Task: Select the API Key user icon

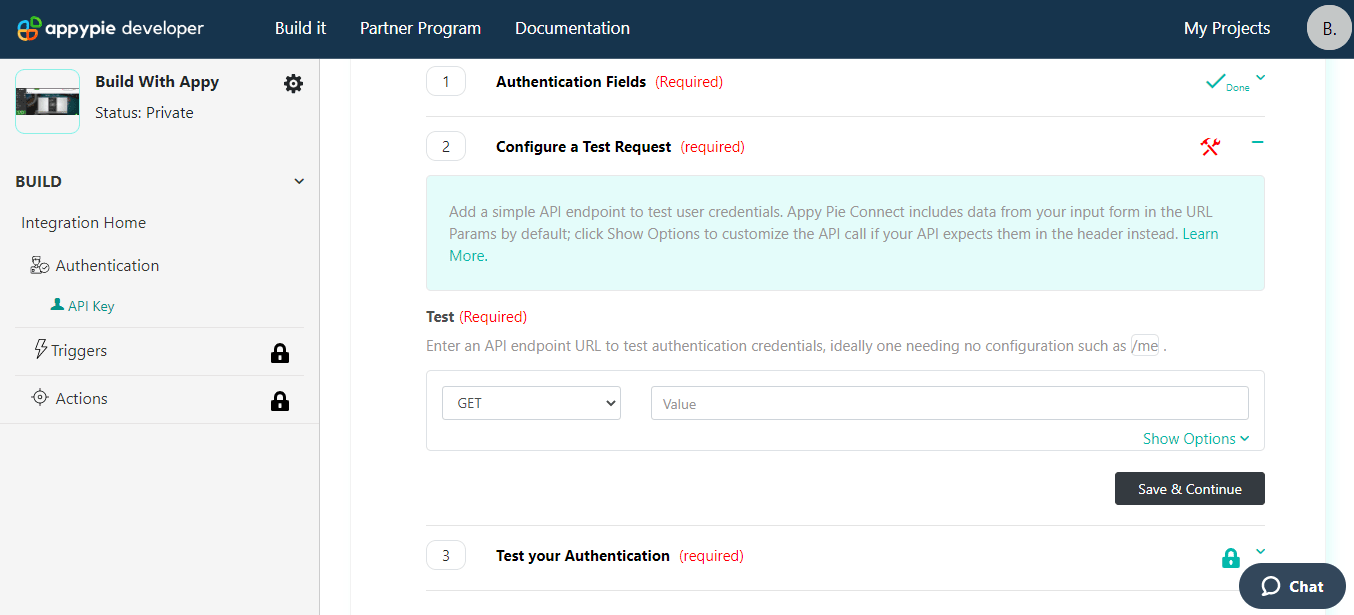Action: click(60, 304)
